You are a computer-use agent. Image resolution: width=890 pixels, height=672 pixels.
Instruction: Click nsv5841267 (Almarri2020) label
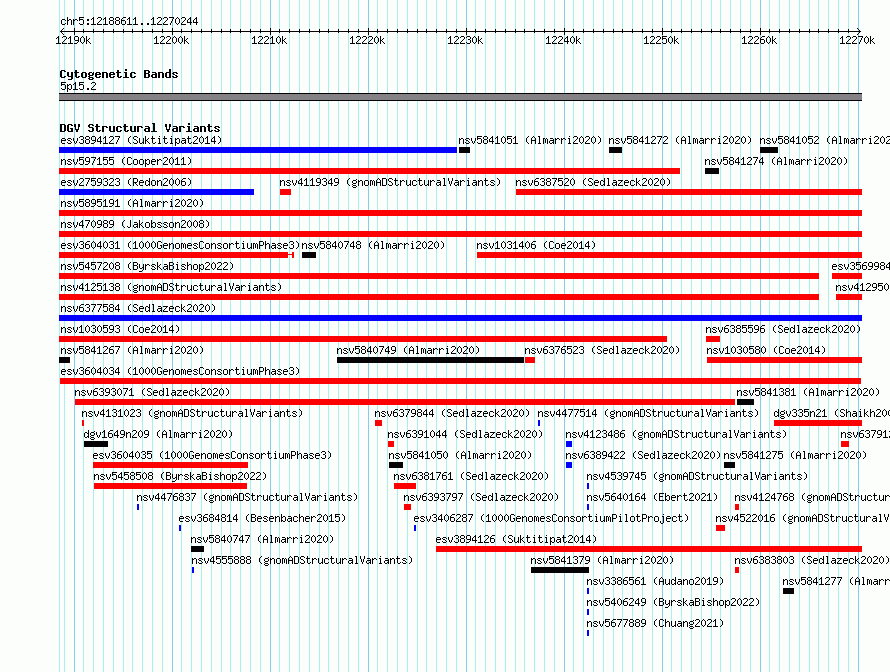(132, 350)
